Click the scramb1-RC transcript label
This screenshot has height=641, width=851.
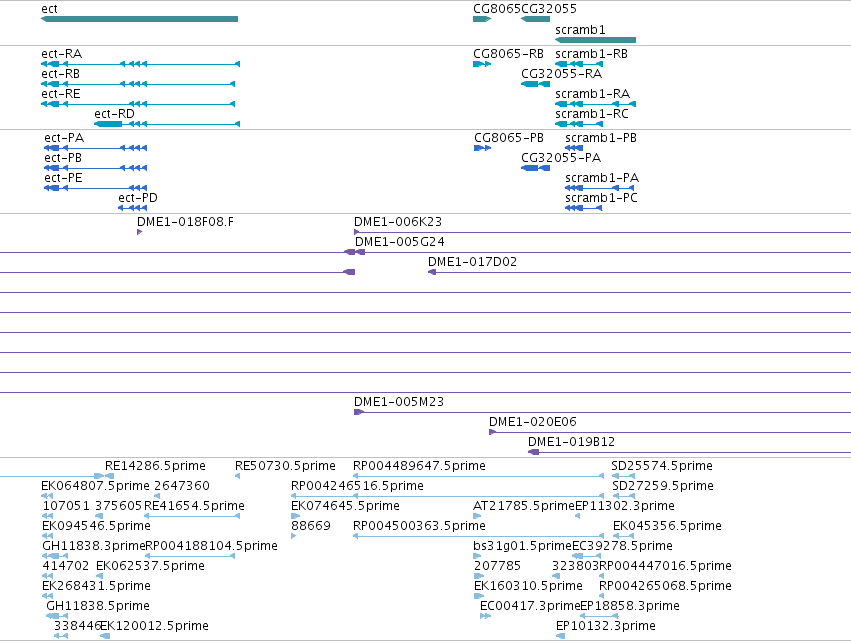tap(592, 114)
